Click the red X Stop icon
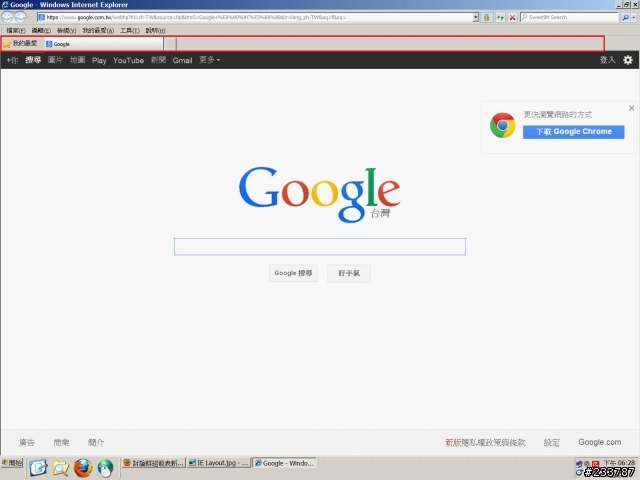This screenshot has width=640, height=480. click(512, 17)
